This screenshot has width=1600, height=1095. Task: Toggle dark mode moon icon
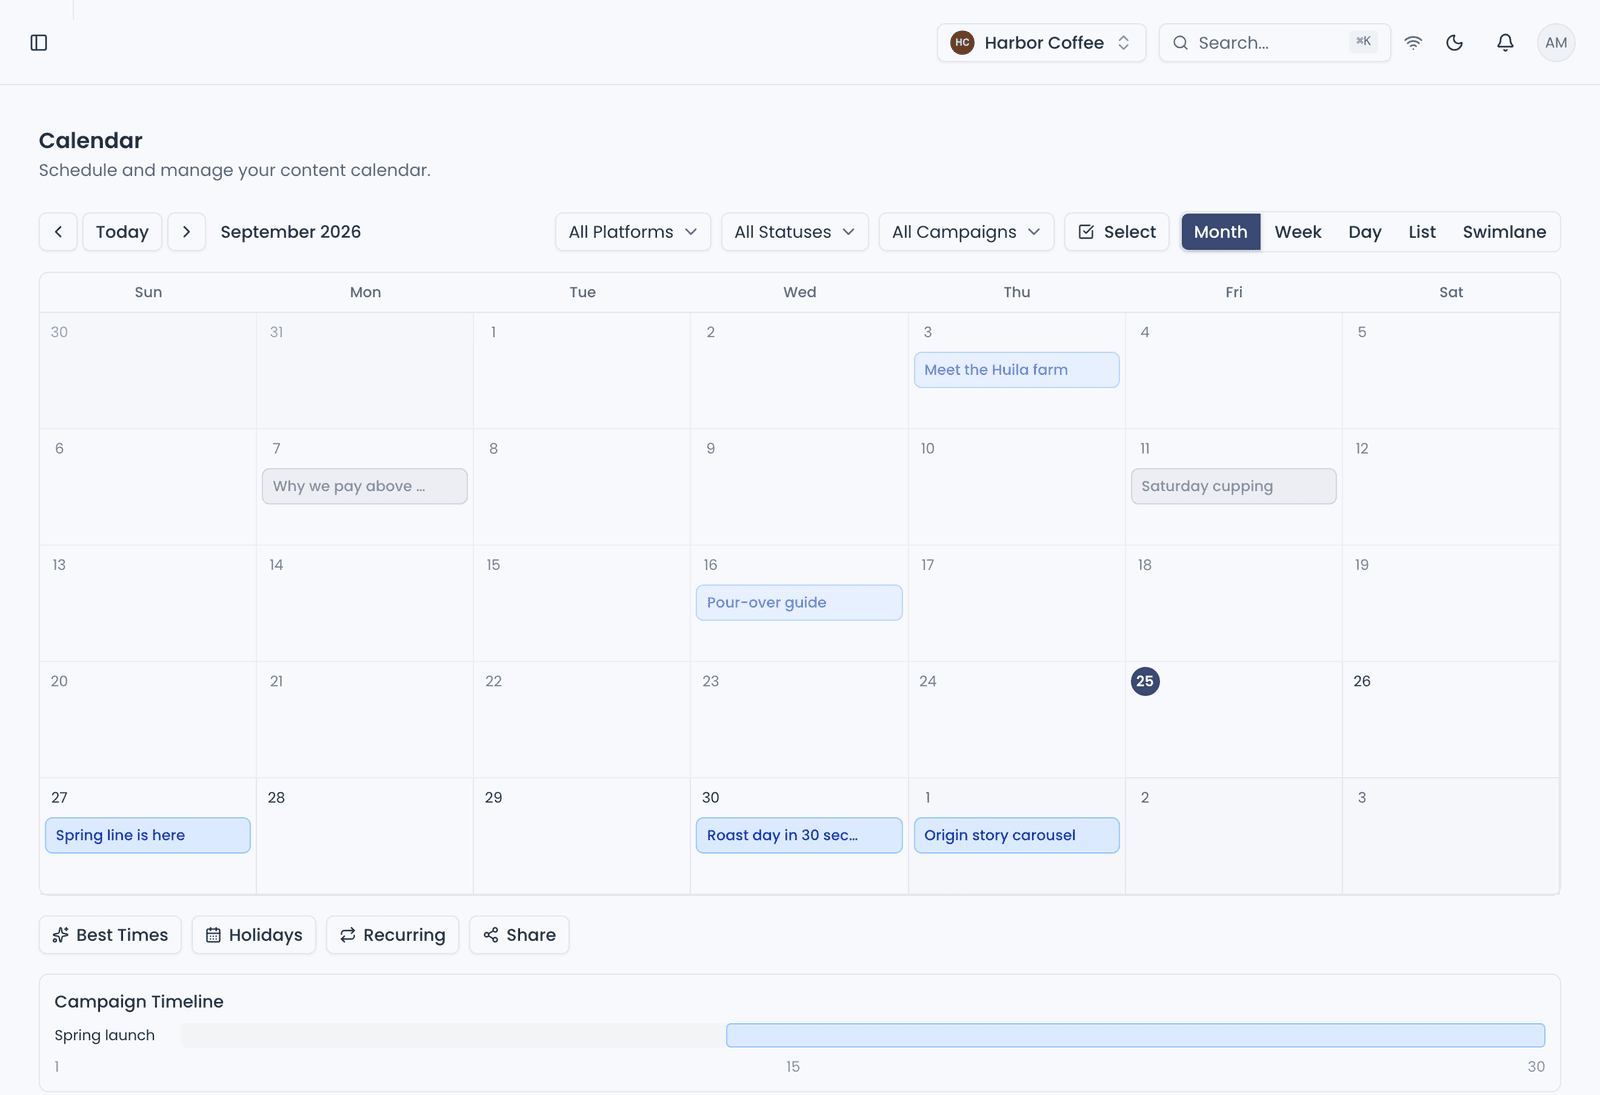(1455, 42)
